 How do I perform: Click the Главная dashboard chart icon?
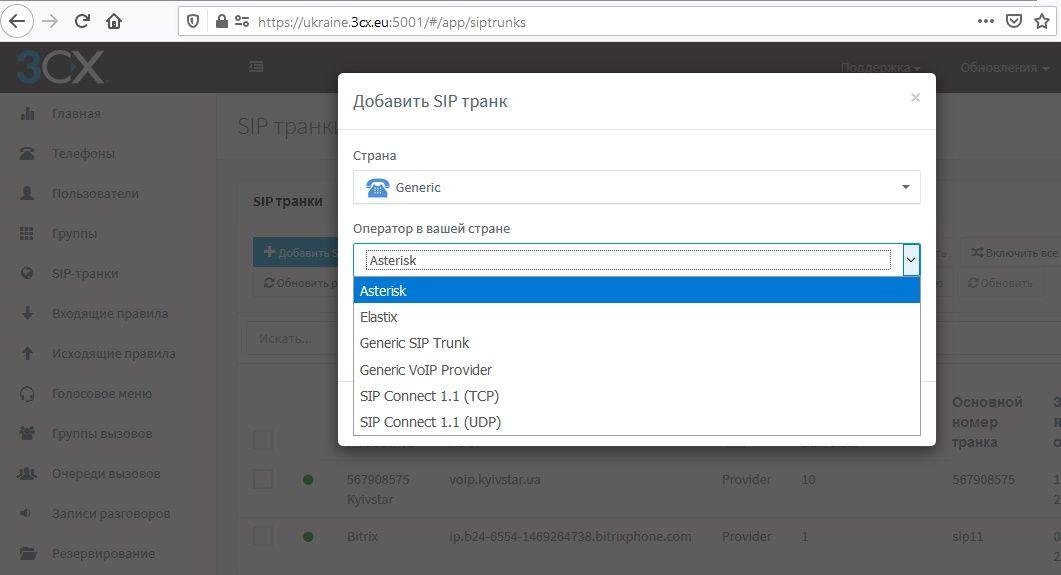[27, 114]
